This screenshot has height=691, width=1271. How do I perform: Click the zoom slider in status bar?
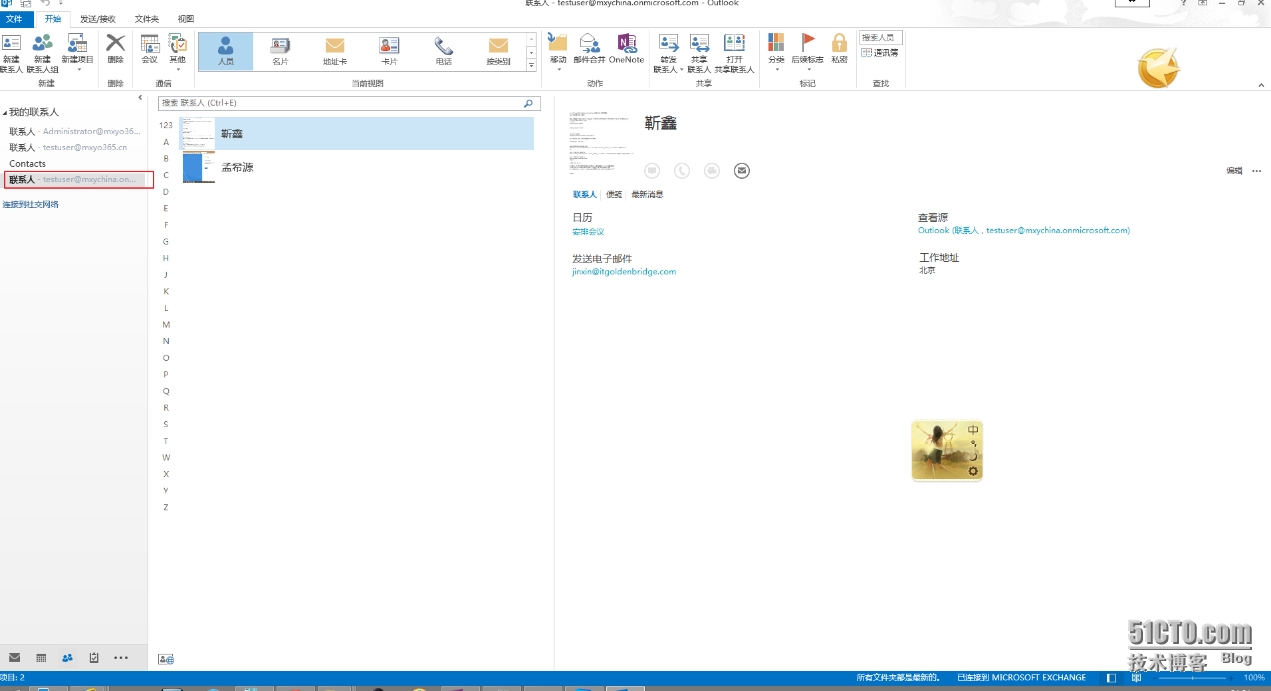point(1195,678)
